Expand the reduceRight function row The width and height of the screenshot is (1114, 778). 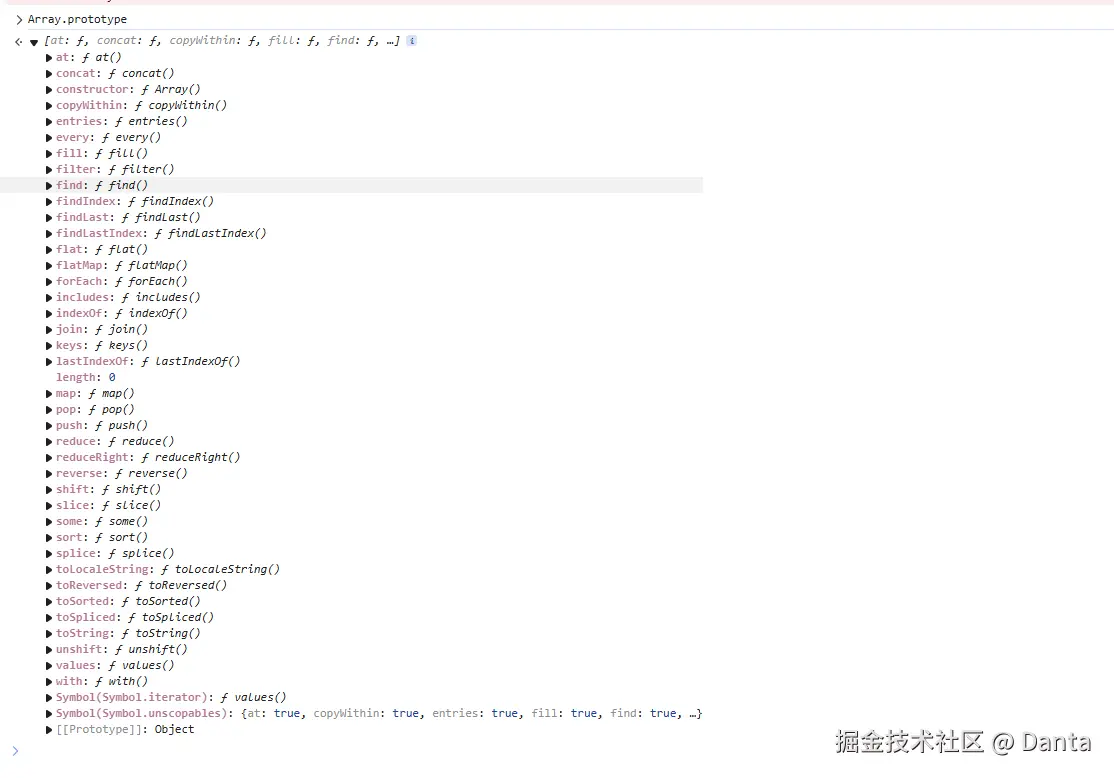(49, 458)
